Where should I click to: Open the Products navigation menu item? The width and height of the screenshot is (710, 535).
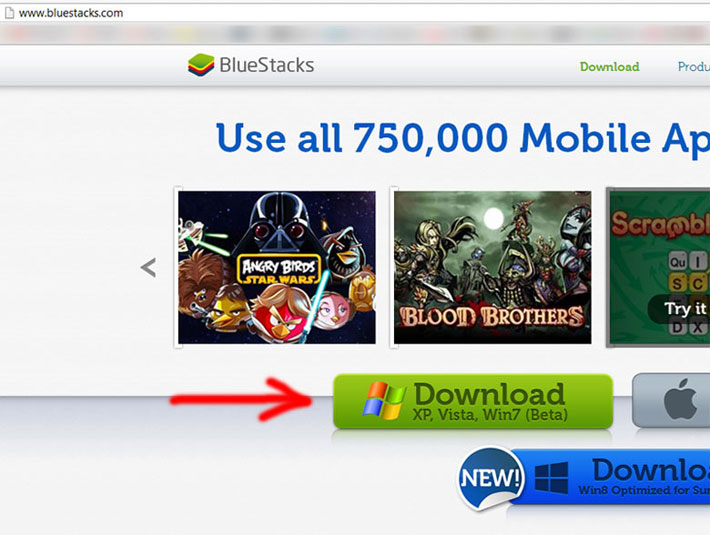tap(694, 67)
